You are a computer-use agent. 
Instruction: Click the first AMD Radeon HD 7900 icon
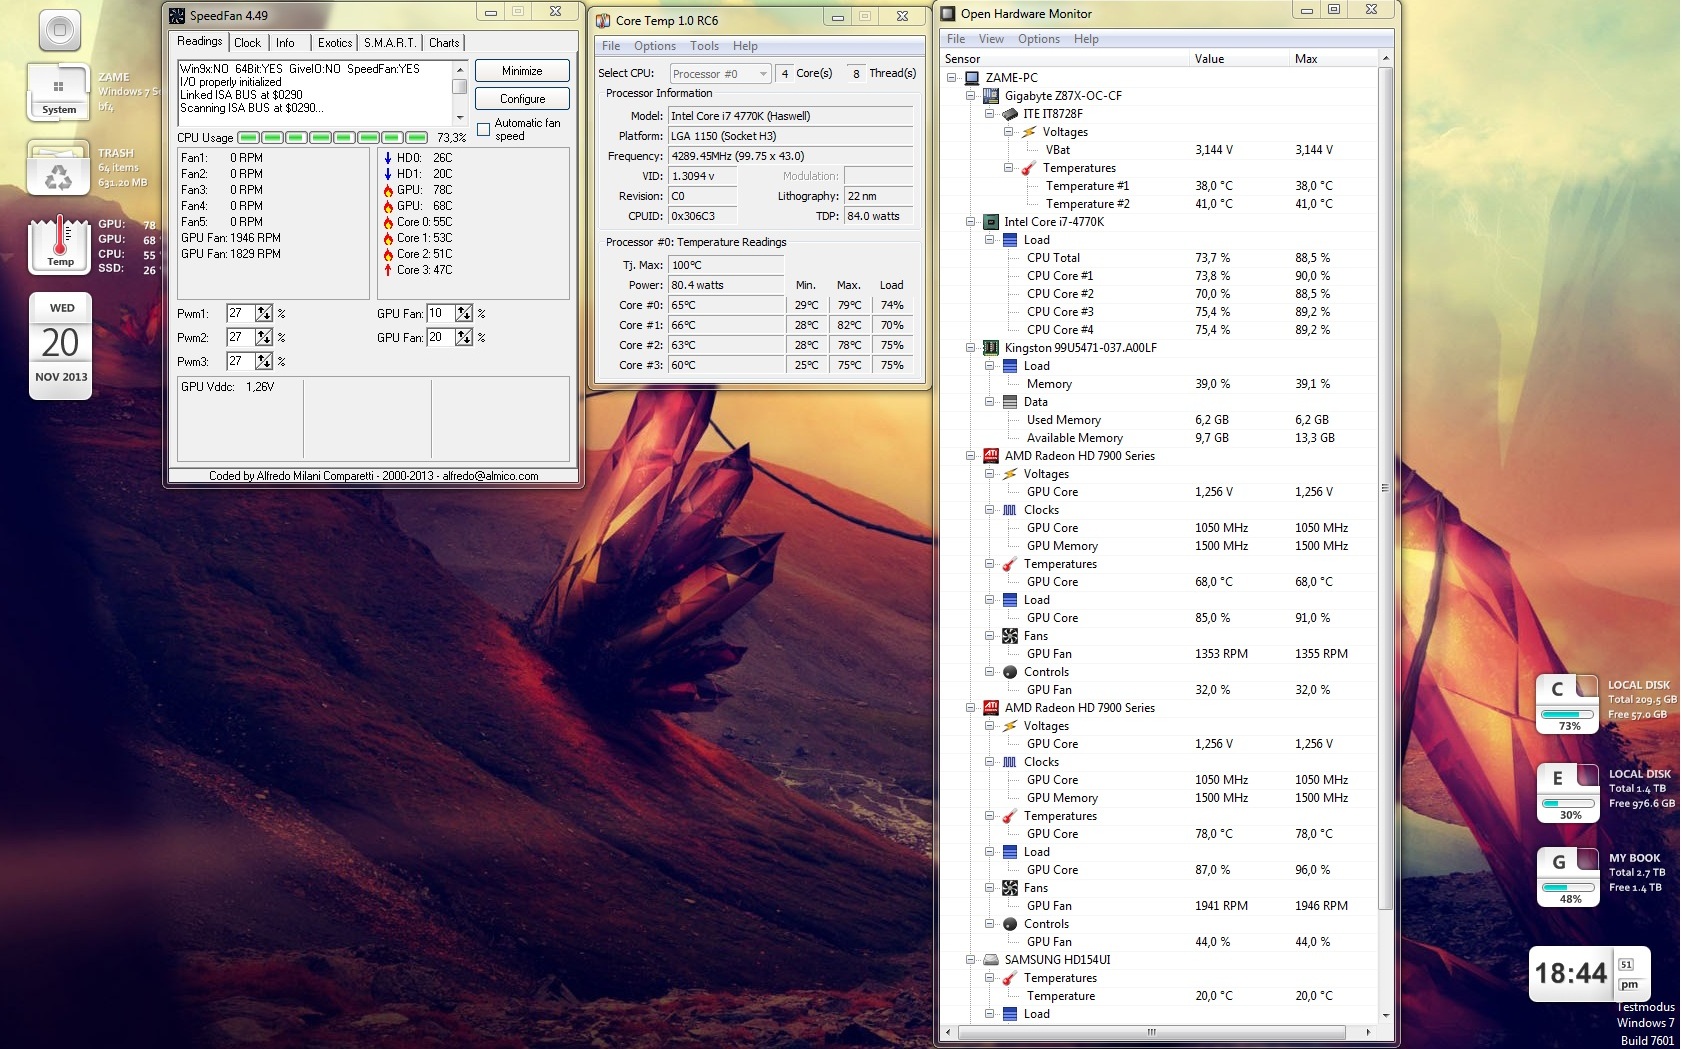click(x=991, y=456)
